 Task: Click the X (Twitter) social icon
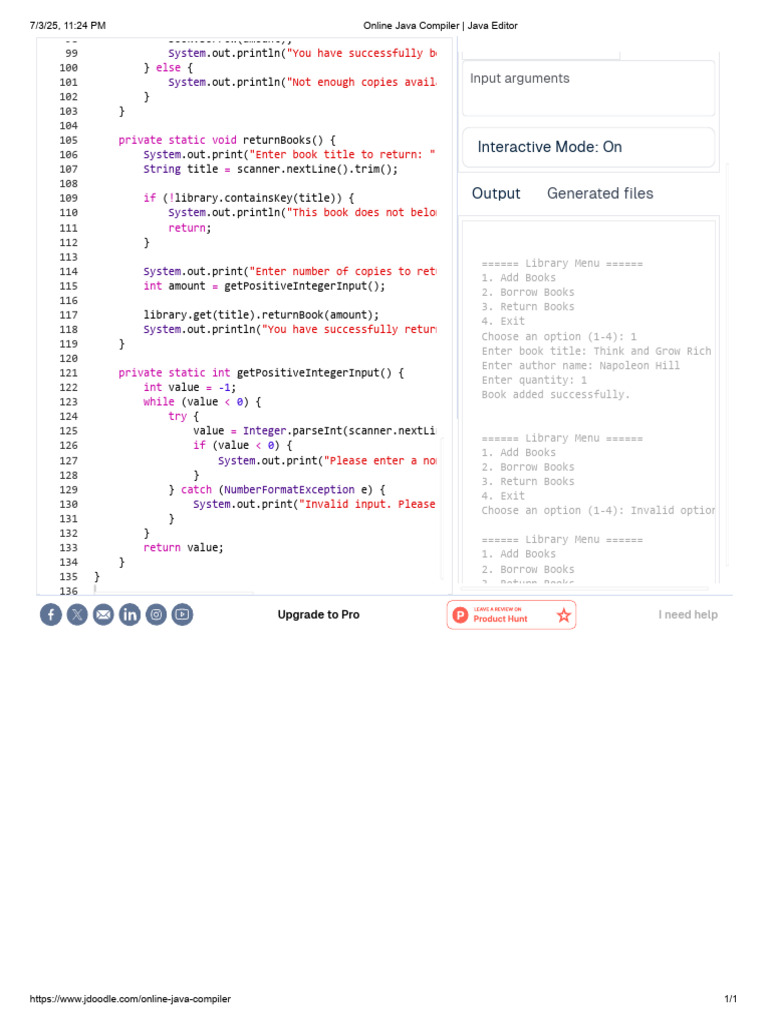point(77,615)
